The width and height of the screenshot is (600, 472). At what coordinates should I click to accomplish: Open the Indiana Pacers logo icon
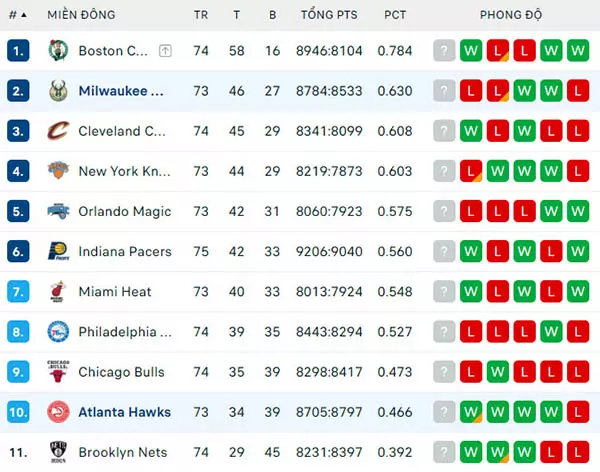[58, 251]
